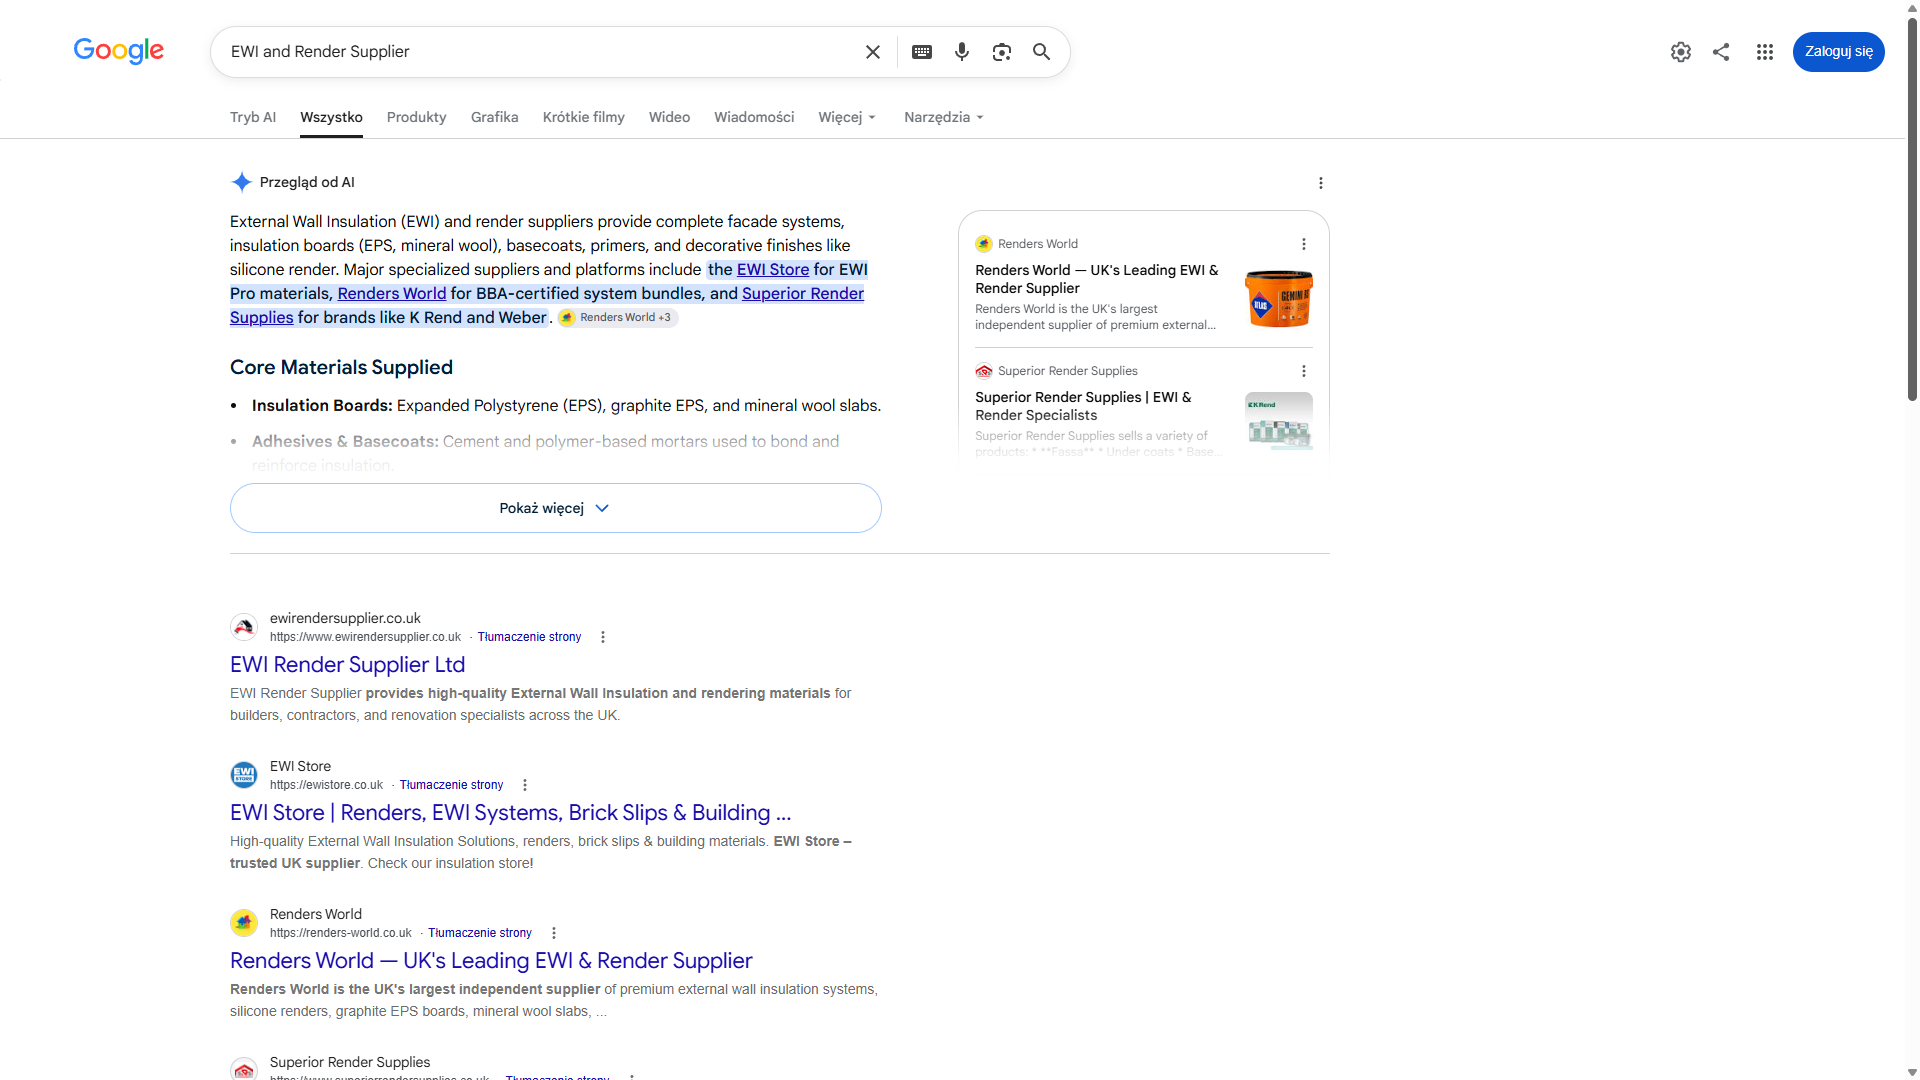
Task: Open three-dot menu for the Renders World result
Action: click(x=554, y=933)
